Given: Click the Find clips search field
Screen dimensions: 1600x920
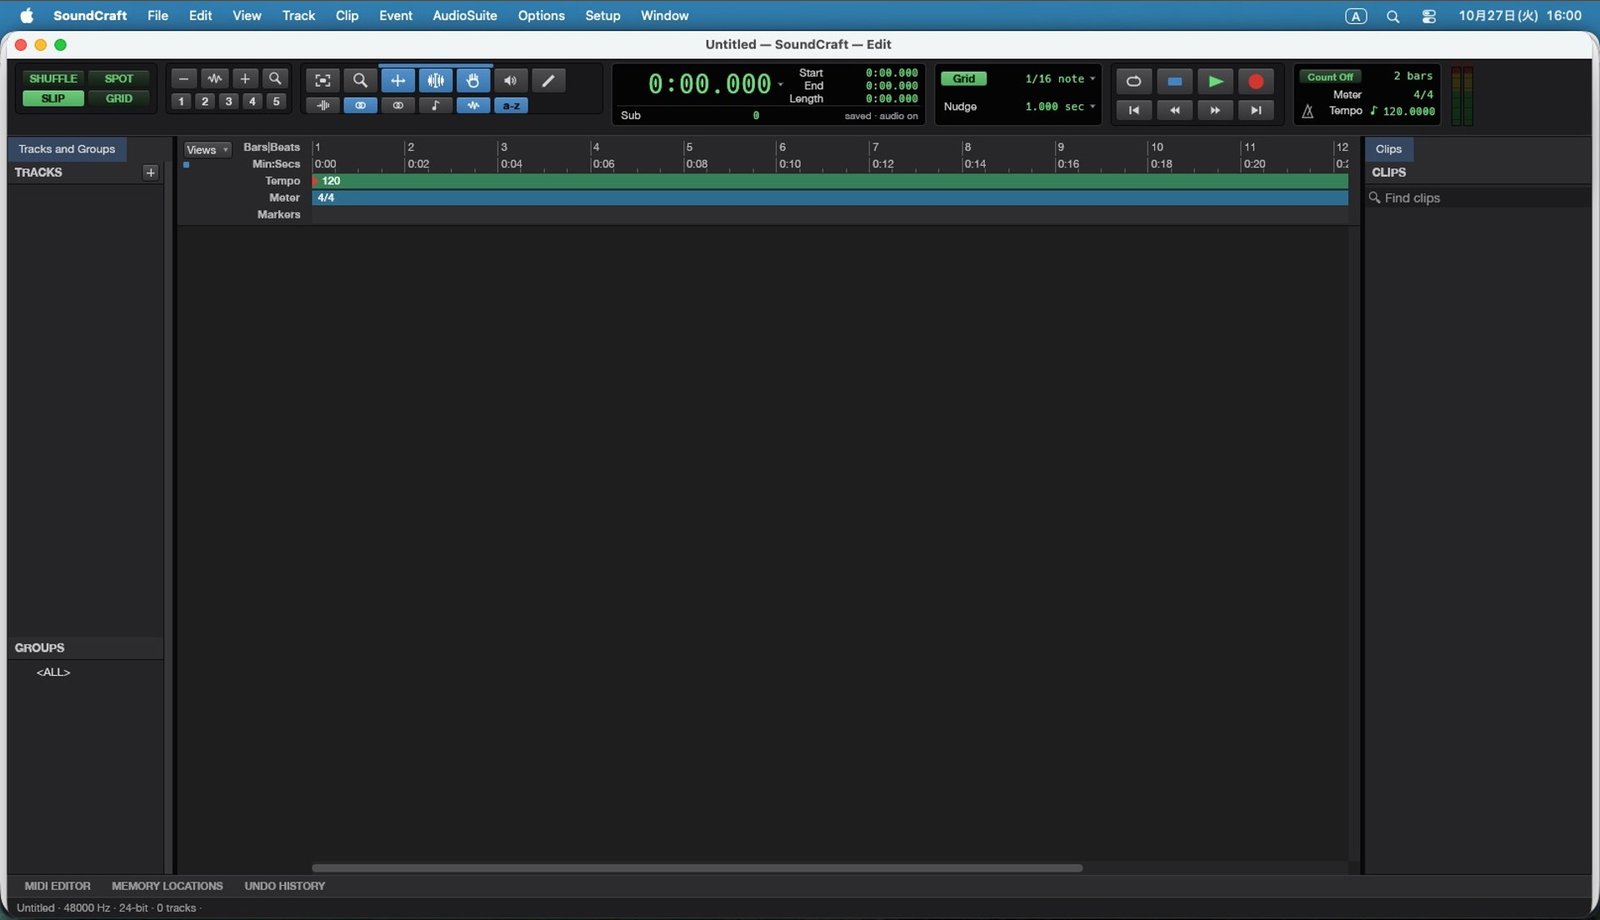Looking at the screenshot, I should (1478, 198).
